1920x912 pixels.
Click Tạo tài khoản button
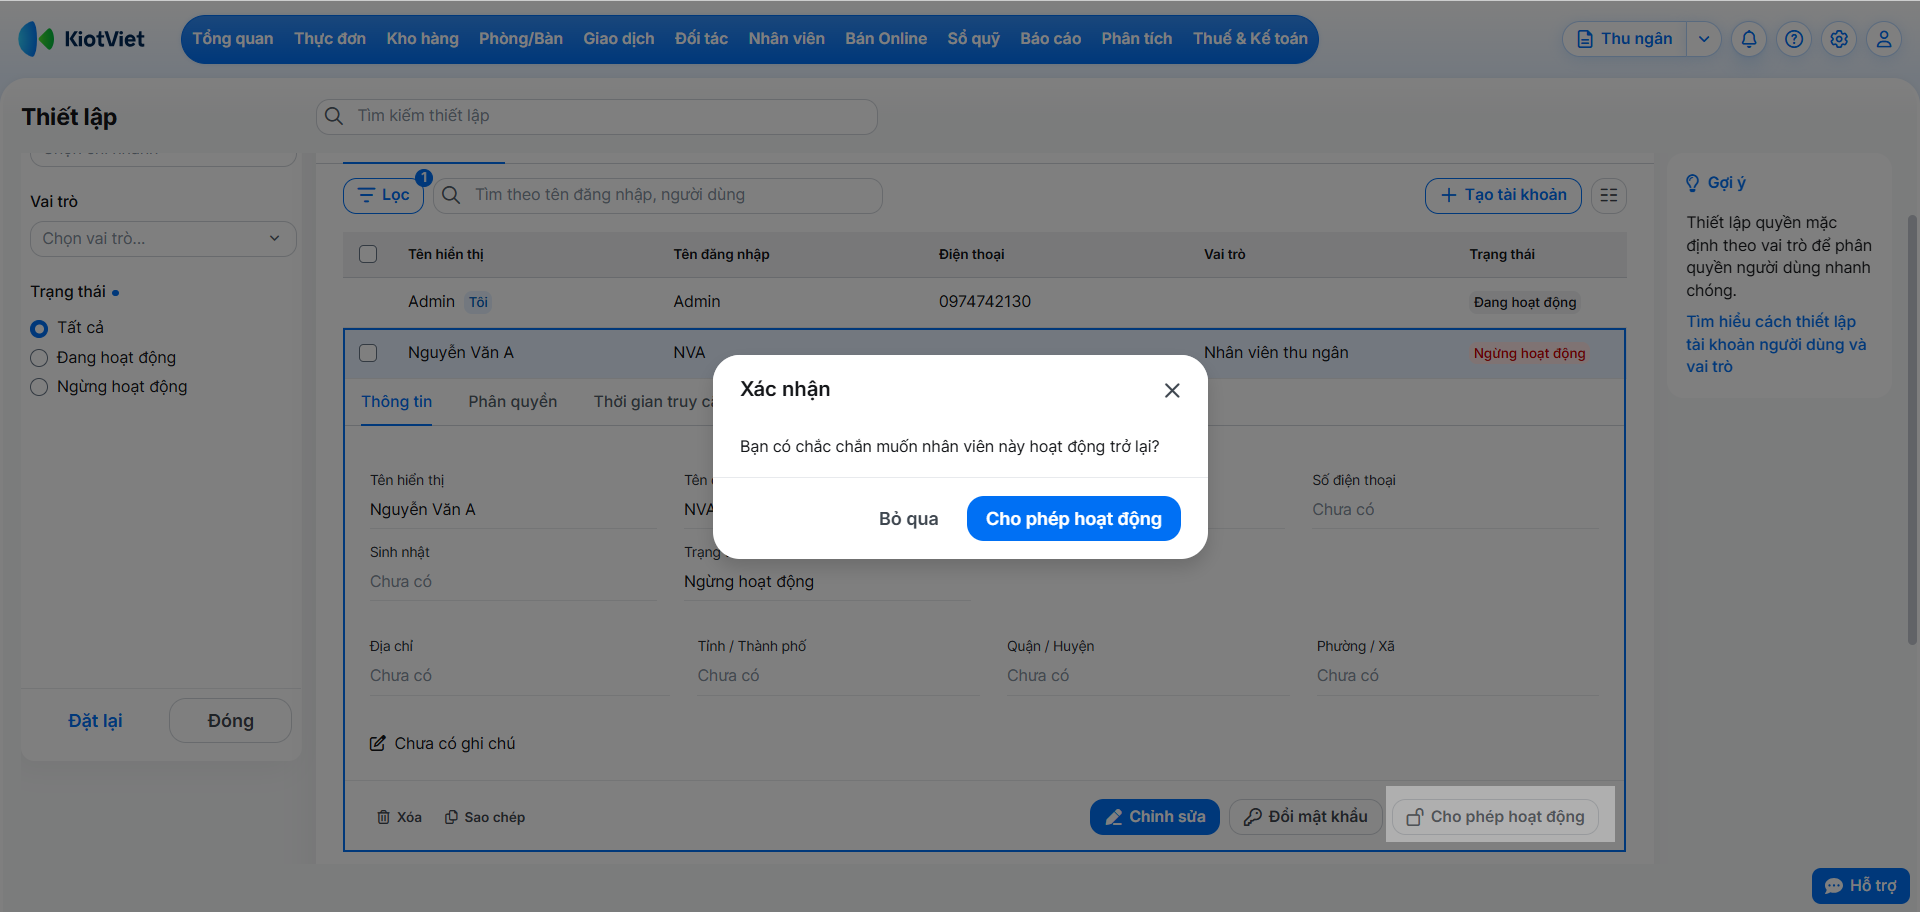click(1503, 195)
